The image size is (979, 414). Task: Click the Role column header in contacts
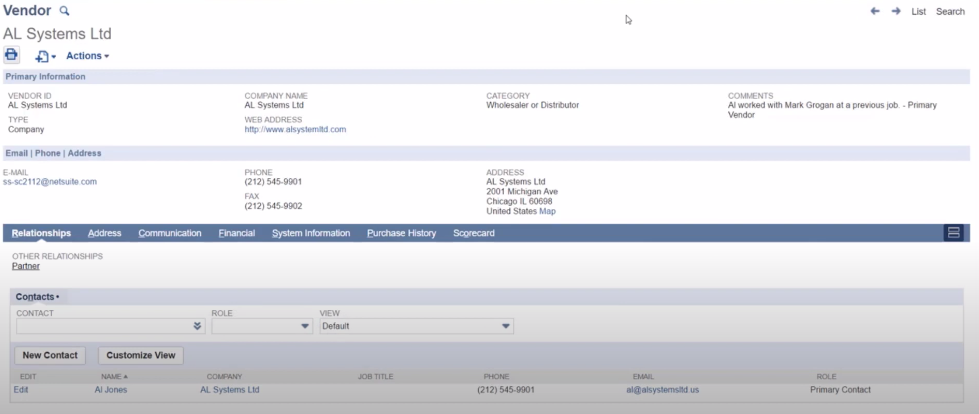click(x=826, y=377)
